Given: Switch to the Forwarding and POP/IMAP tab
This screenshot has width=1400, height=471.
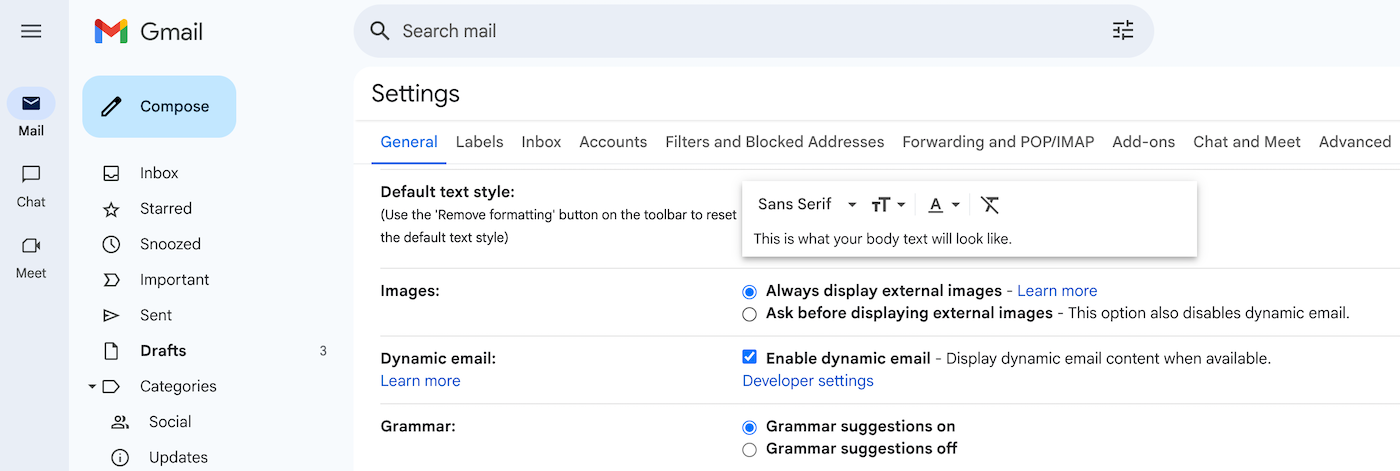Looking at the screenshot, I should (x=997, y=142).
